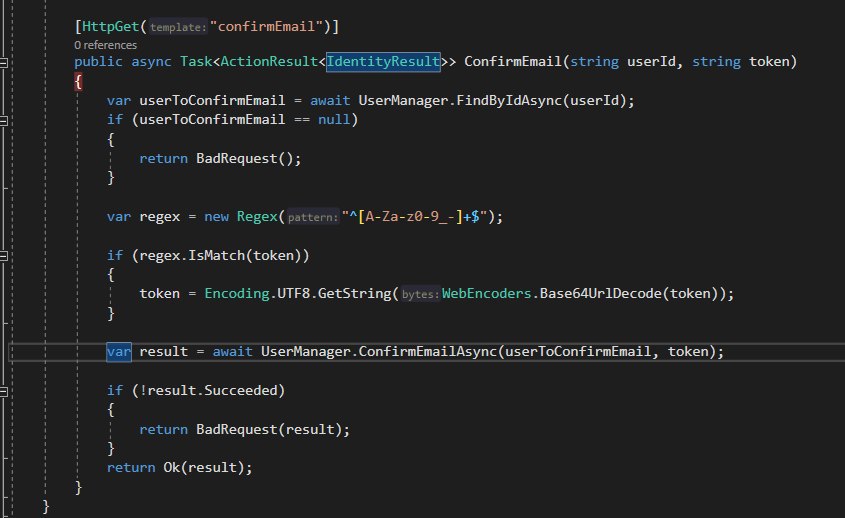The height and width of the screenshot is (518, 845).
Task: Click the FindByIdAsync method call
Action: 509,101
